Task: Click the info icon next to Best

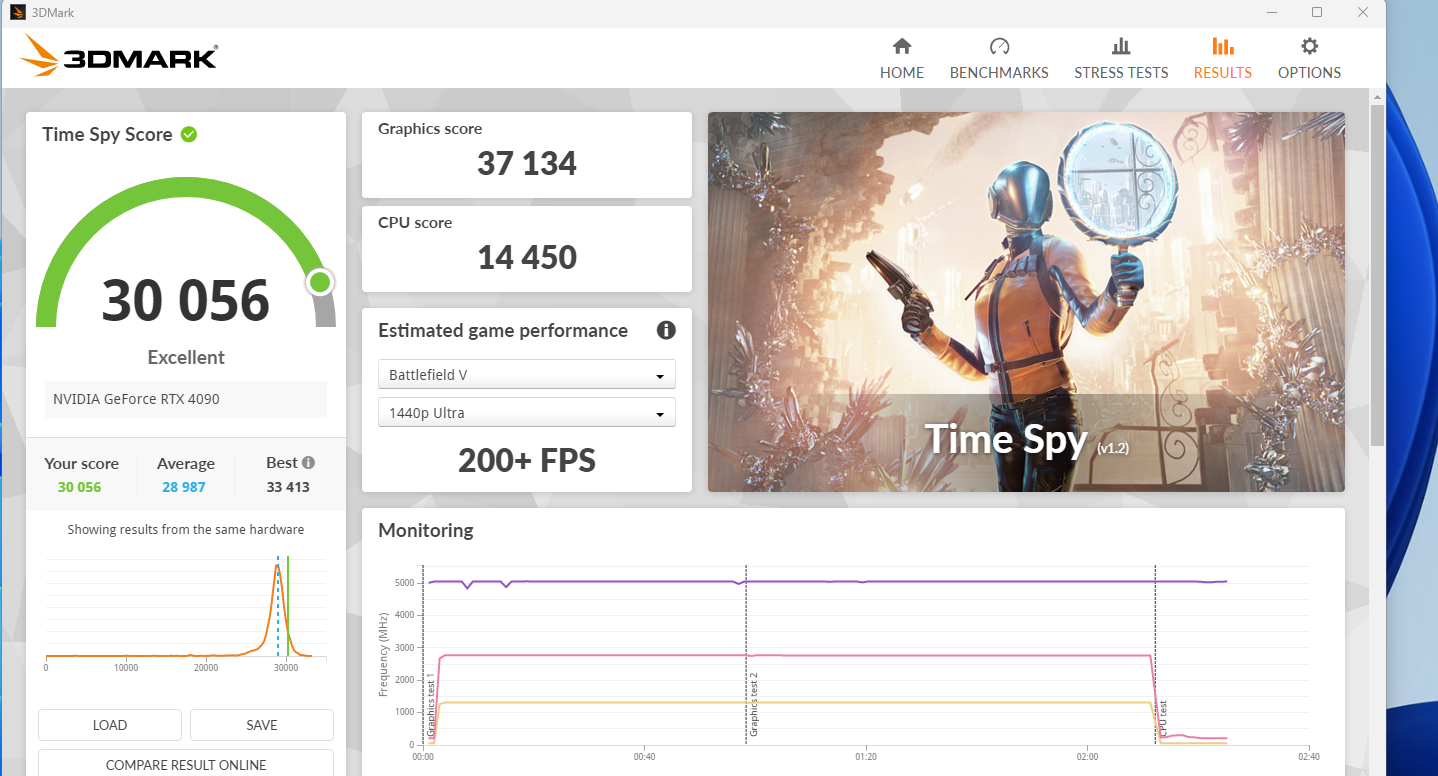Action: (308, 462)
